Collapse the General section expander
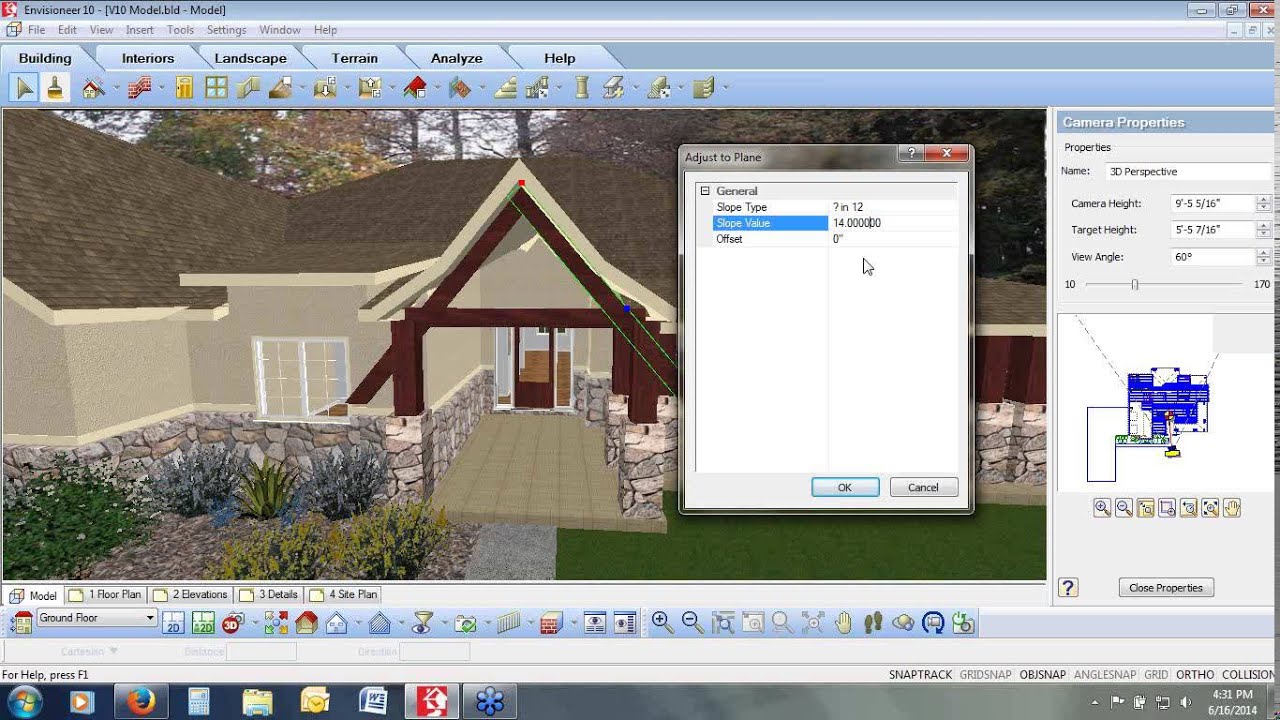 tap(704, 191)
